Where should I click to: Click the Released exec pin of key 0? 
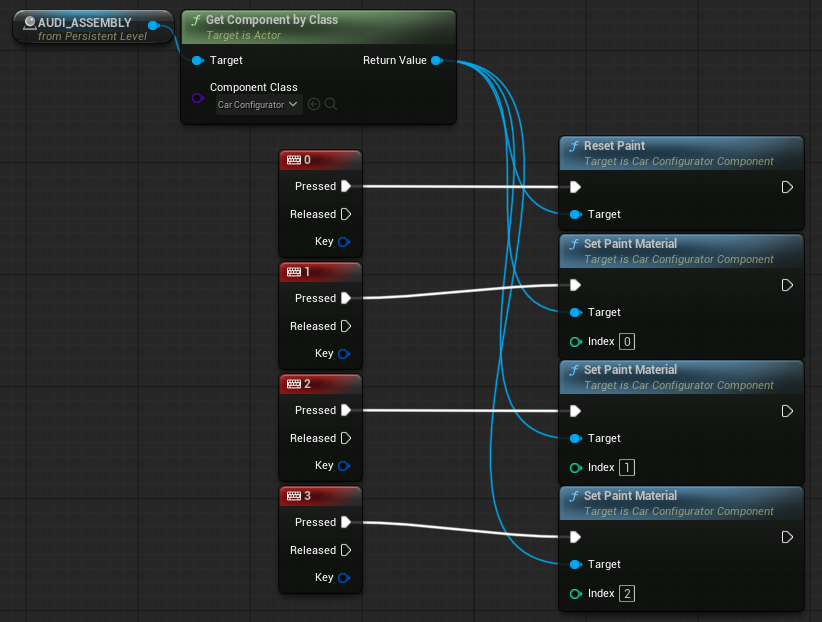(345, 214)
